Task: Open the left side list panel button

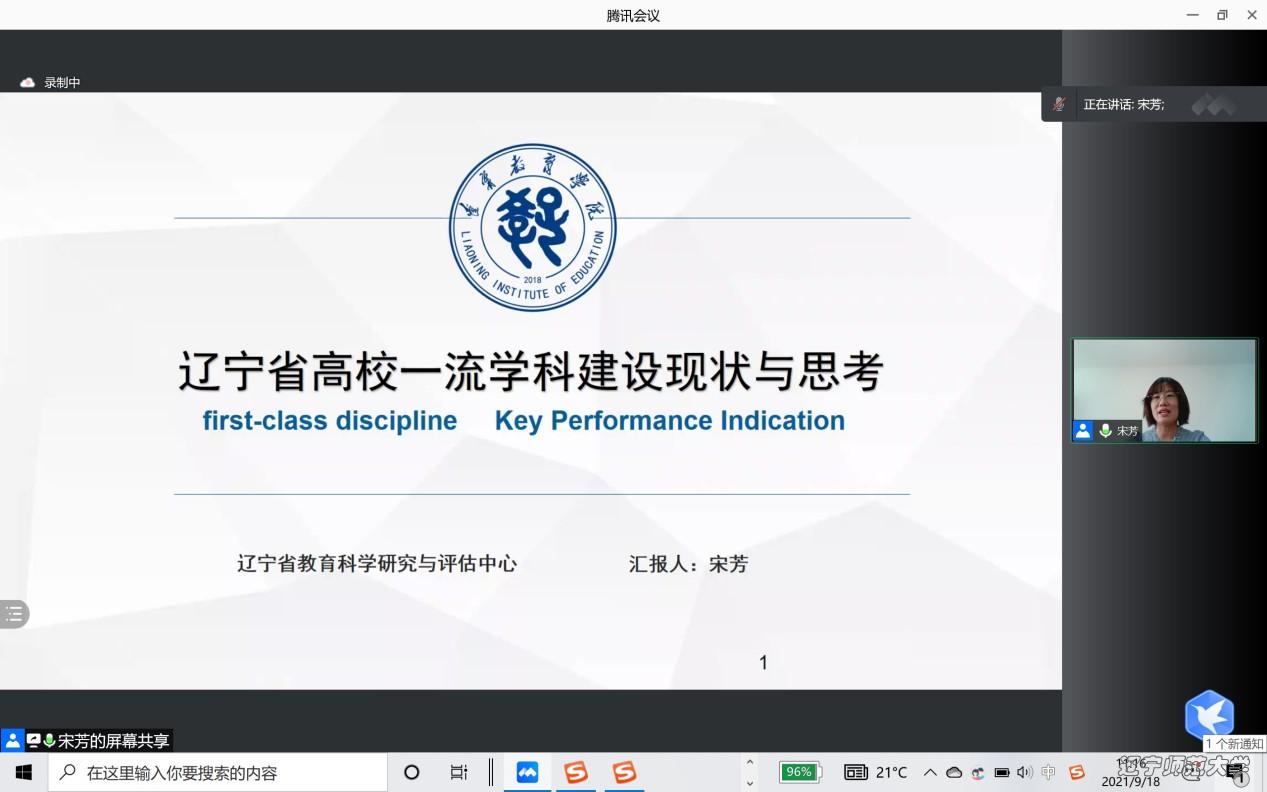Action: tap(14, 614)
